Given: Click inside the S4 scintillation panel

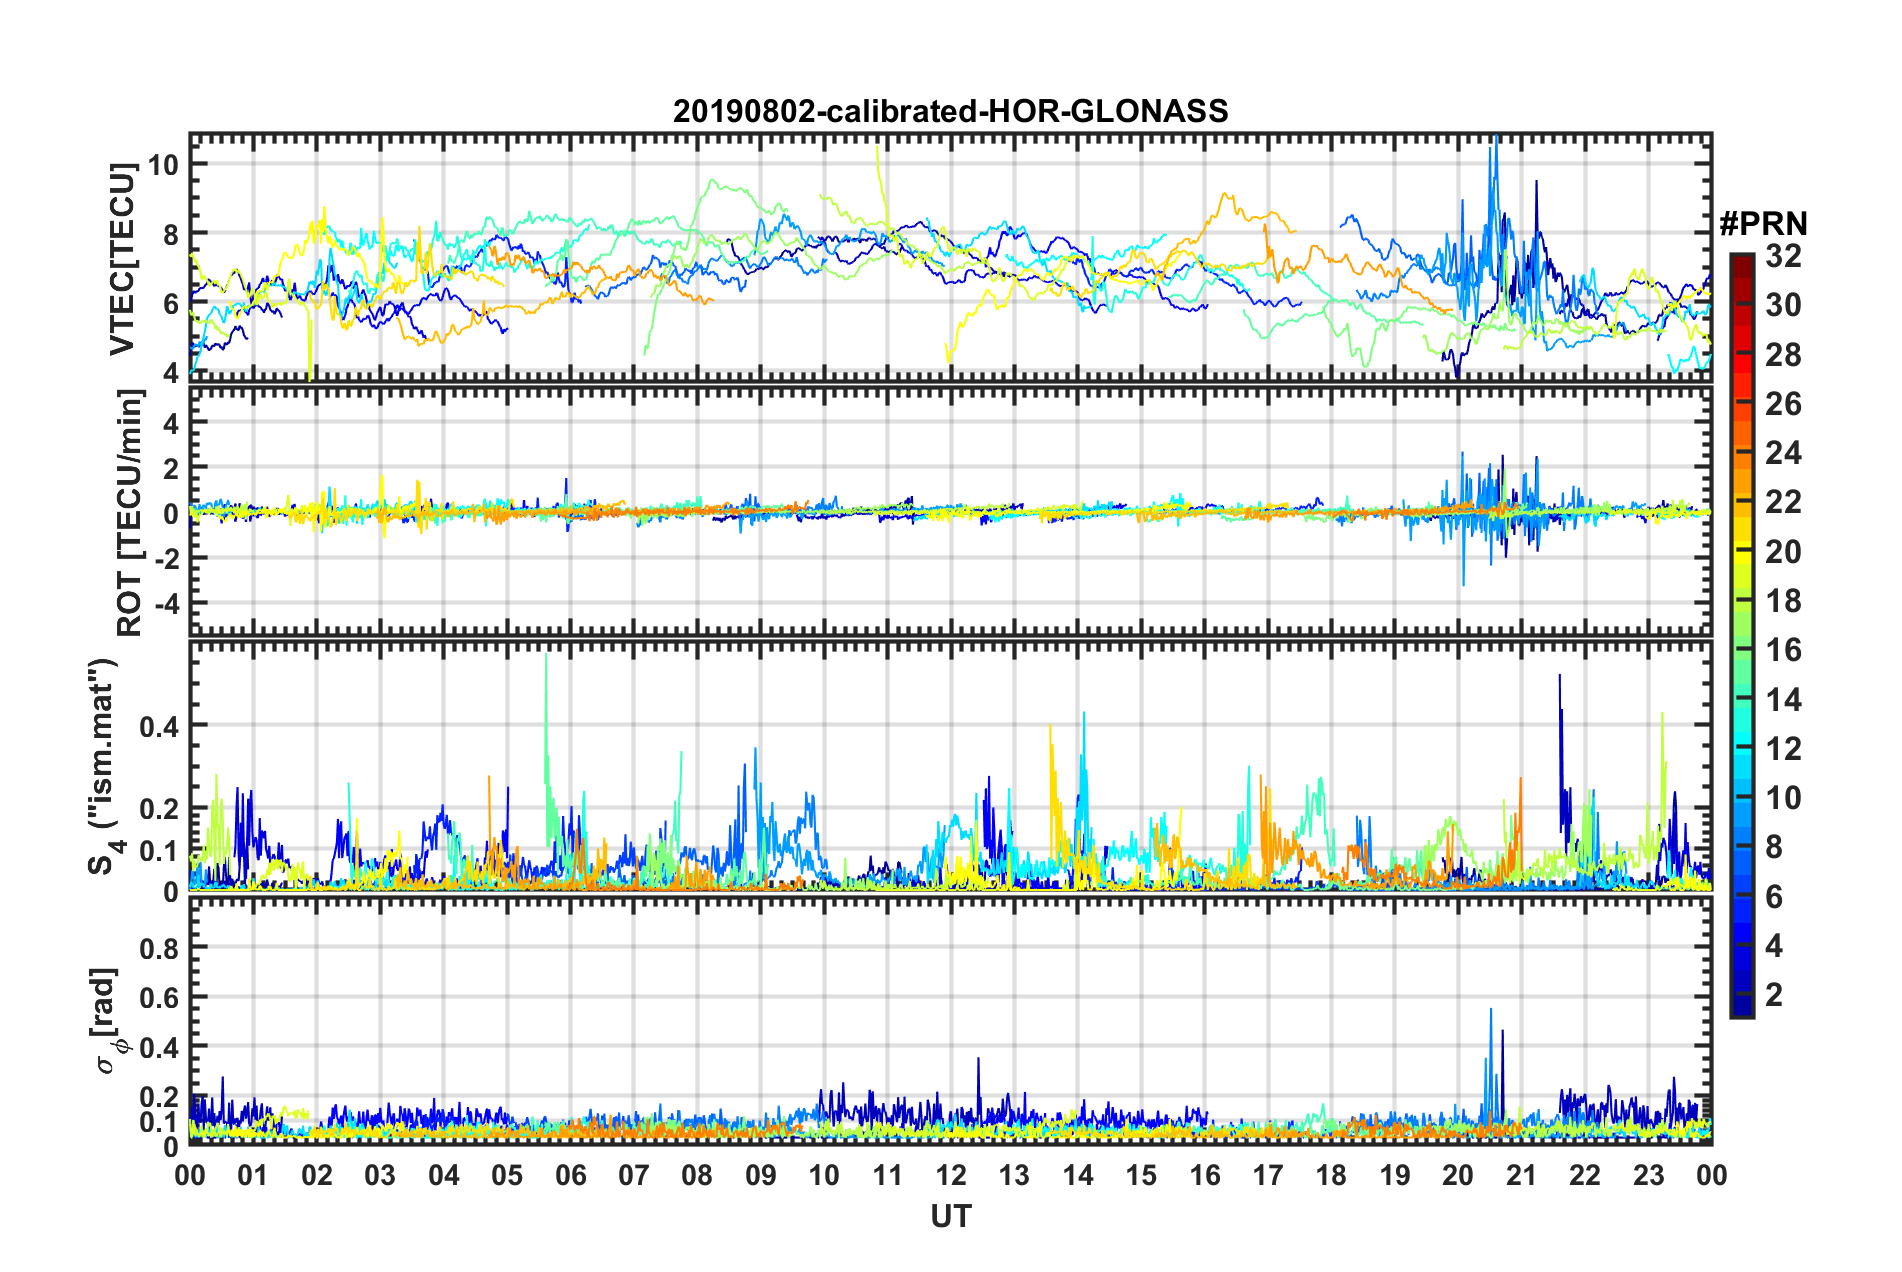Looking at the screenshot, I should tap(950, 766).
